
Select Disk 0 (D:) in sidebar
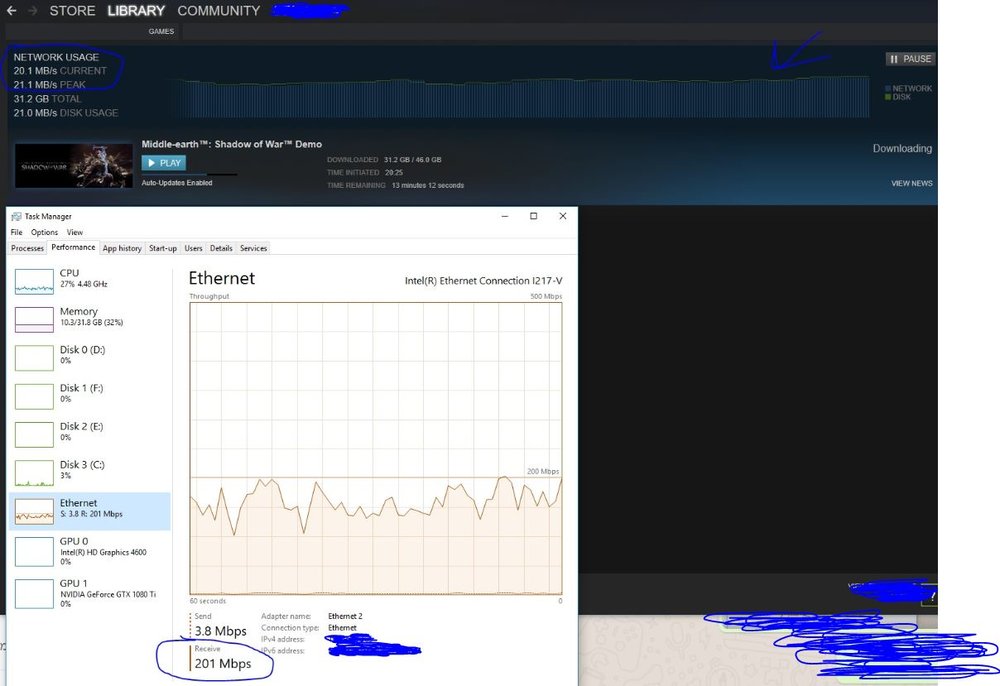(x=90, y=358)
